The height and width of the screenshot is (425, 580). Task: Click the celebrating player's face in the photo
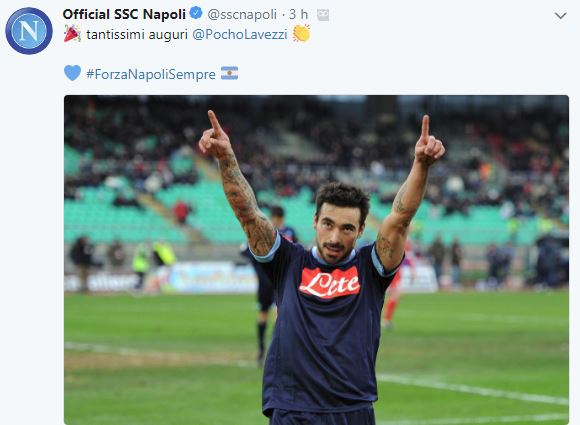(338, 231)
